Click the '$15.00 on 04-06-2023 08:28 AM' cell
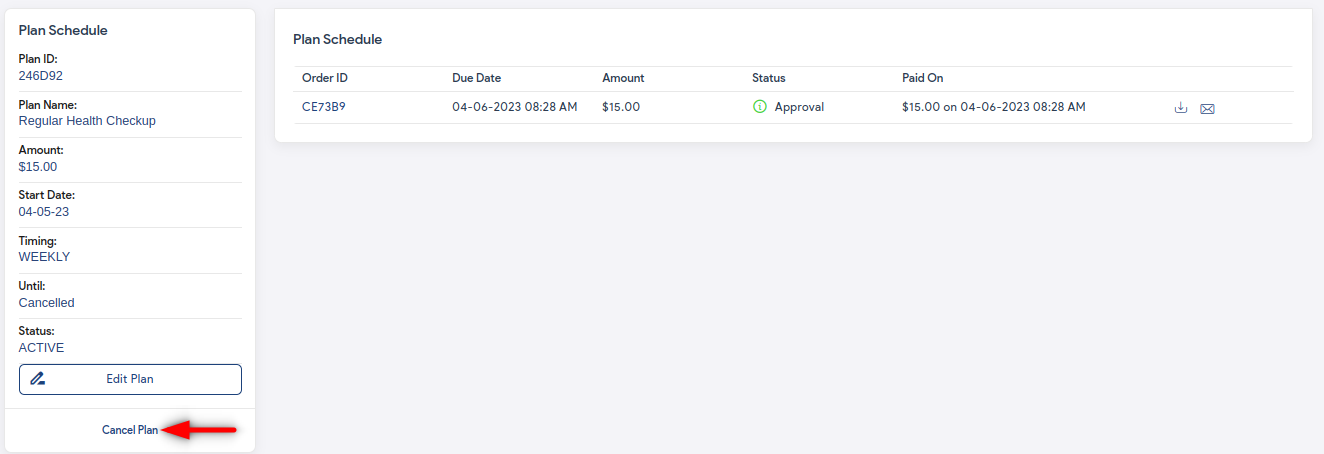The height and width of the screenshot is (454, 1324). (x=993, y=107)
